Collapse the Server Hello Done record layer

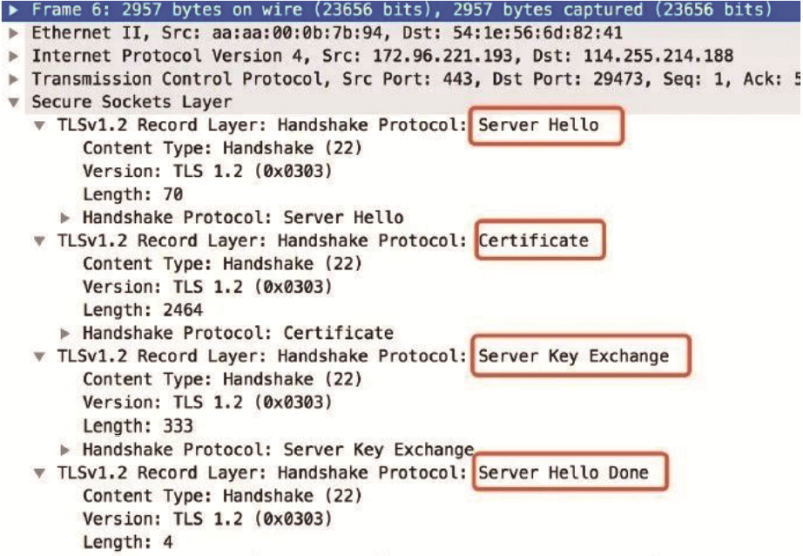[x=39, y=472]
